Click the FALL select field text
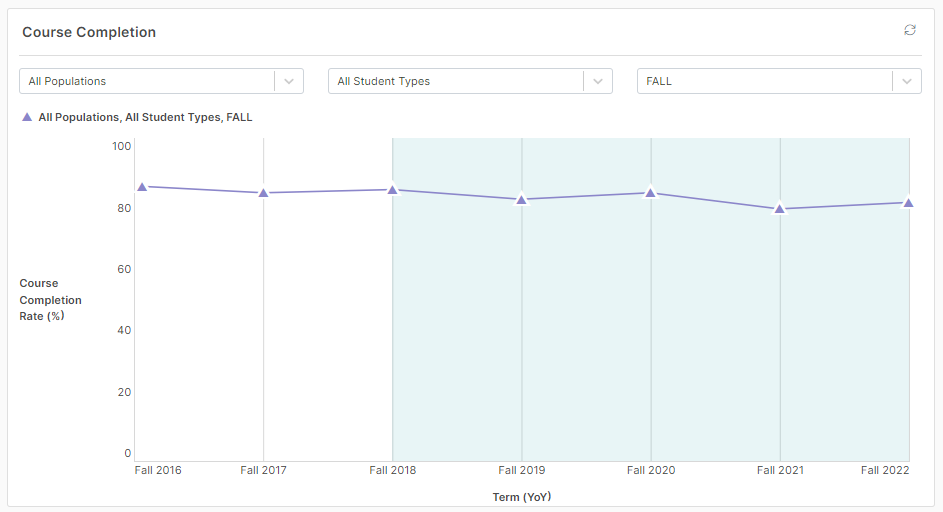943x512 pixels. pyautogui.click(x=659, y=81)
